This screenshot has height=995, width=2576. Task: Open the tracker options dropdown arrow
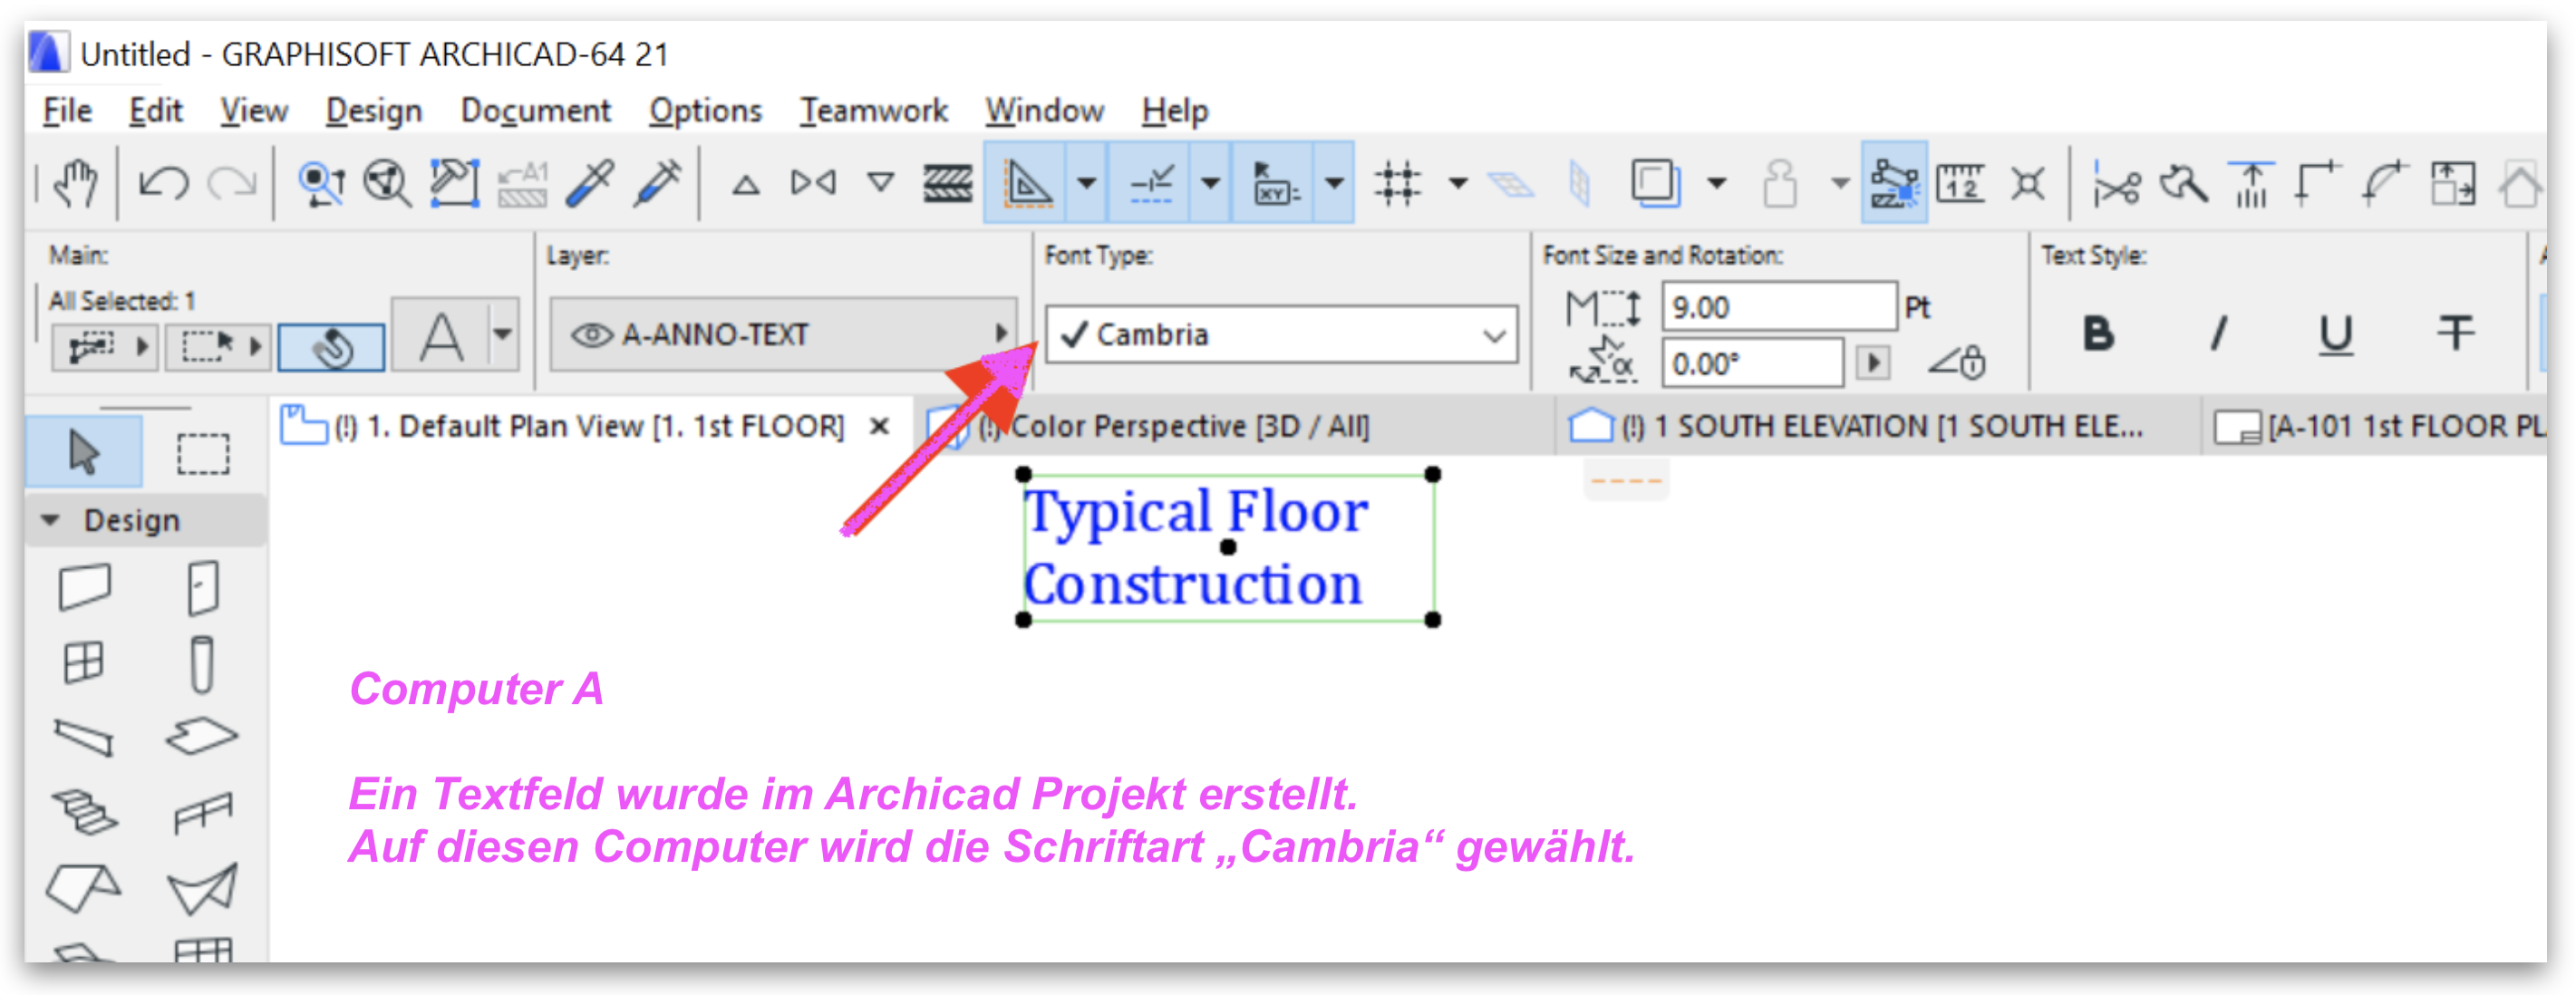coord(1334,183)
